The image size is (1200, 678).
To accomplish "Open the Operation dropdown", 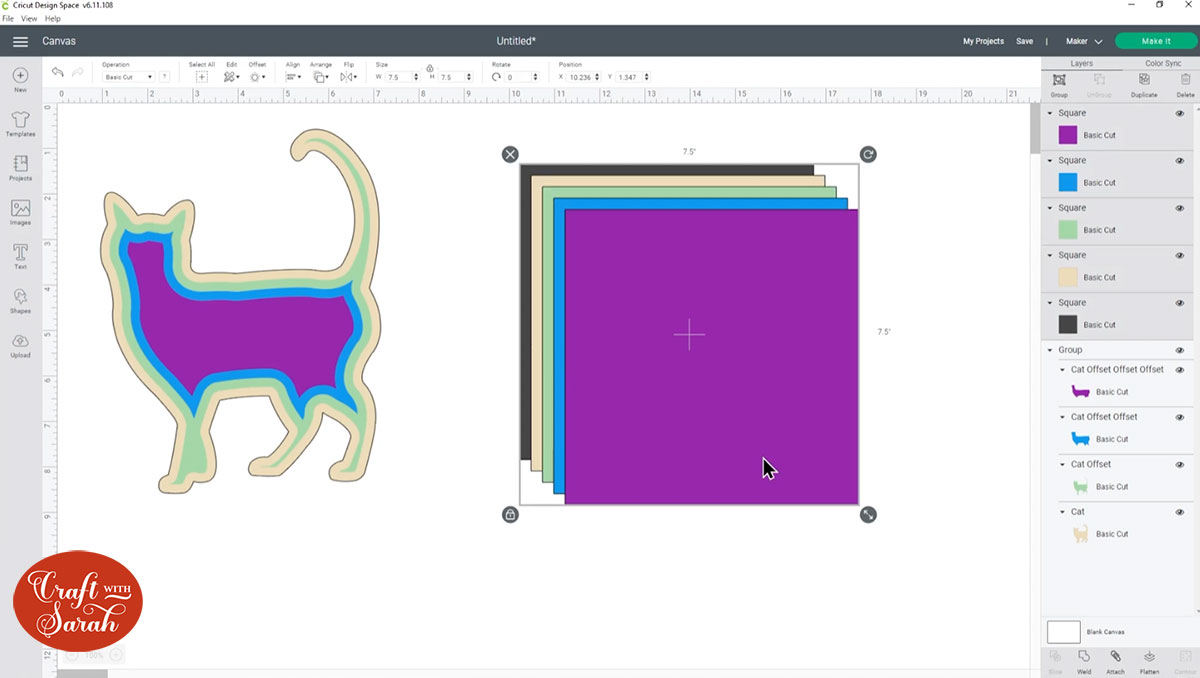I will pos(131,76).
